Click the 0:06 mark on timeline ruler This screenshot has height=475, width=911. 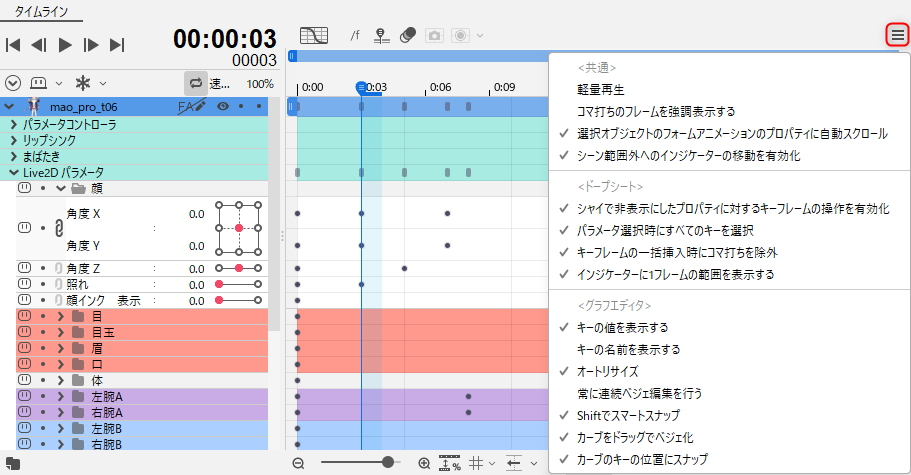441,87
